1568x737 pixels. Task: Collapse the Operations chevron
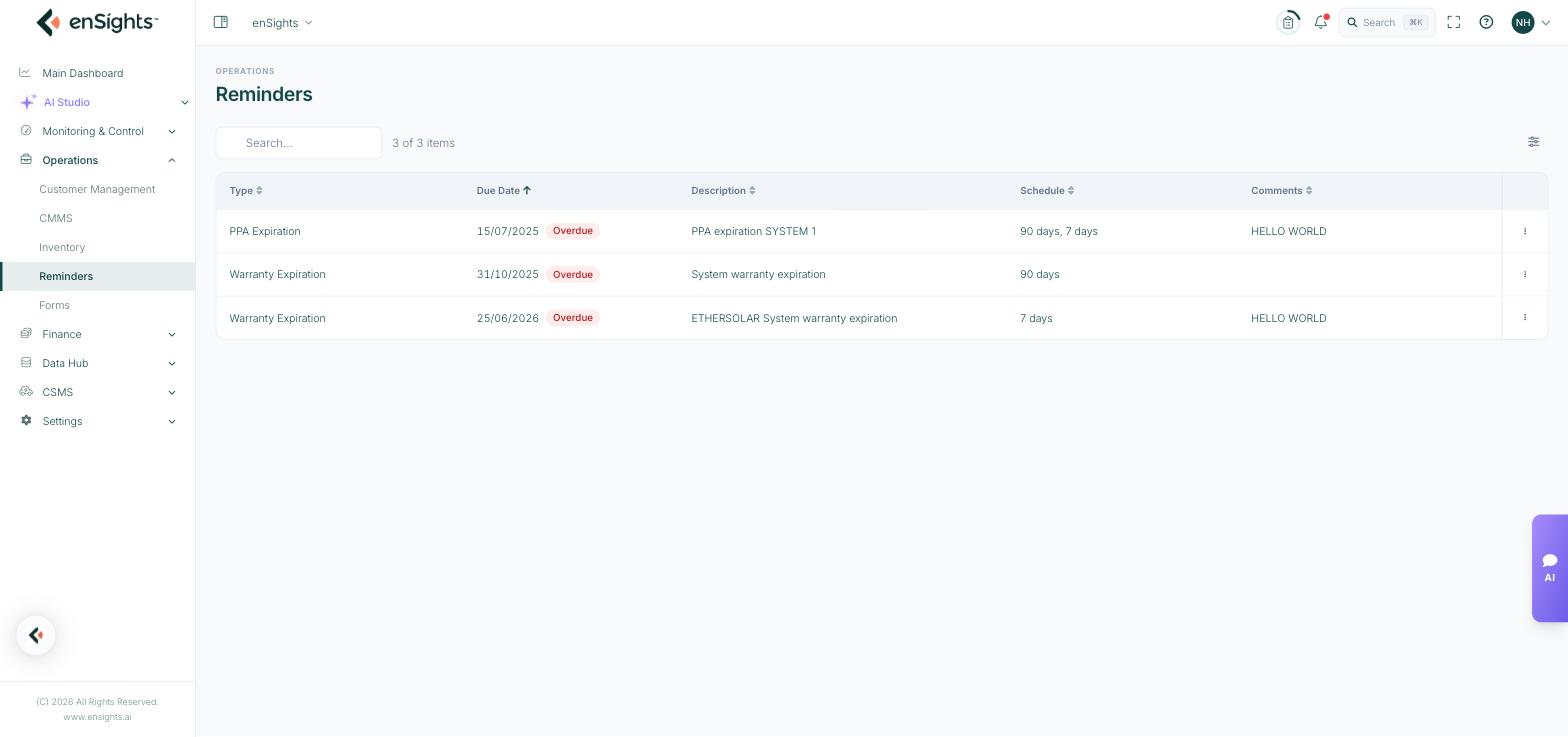click(x=172, y=160)
